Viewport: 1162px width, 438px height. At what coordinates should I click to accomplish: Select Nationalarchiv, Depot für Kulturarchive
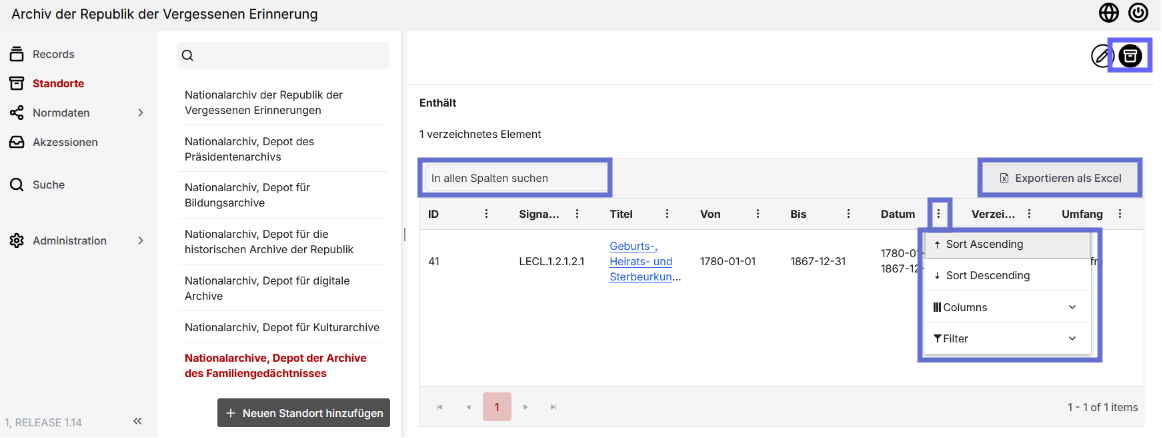(x=282, y=327)
